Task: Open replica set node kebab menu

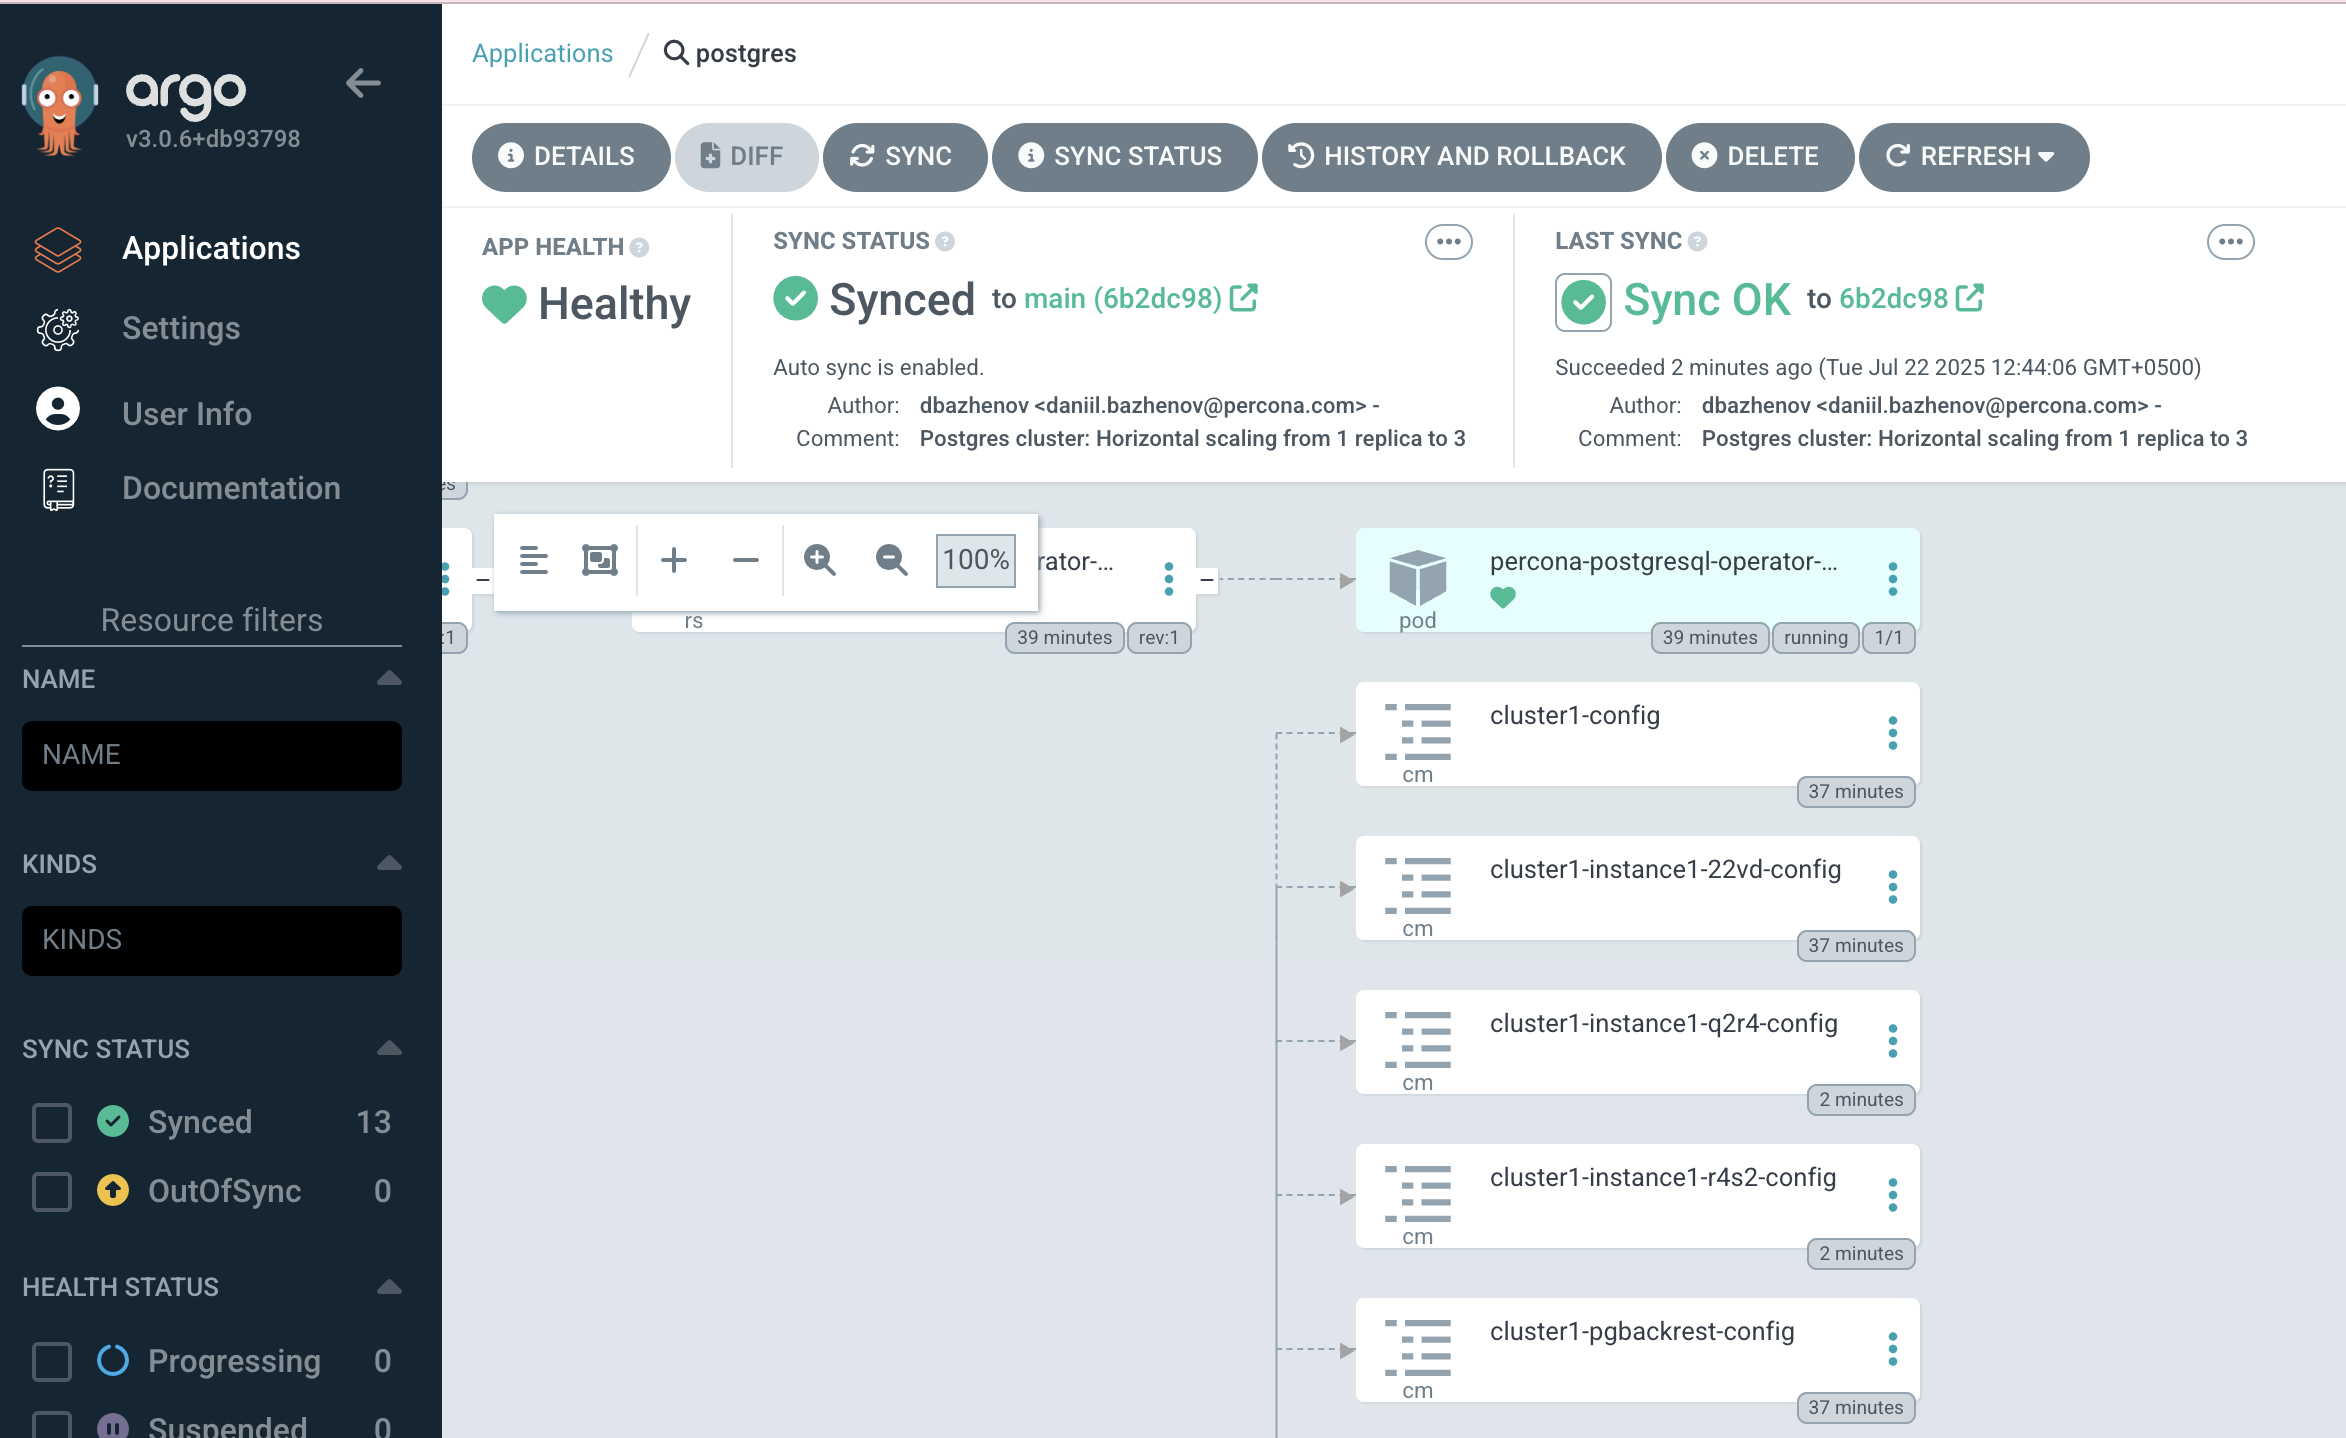Action: (1168, 579)
